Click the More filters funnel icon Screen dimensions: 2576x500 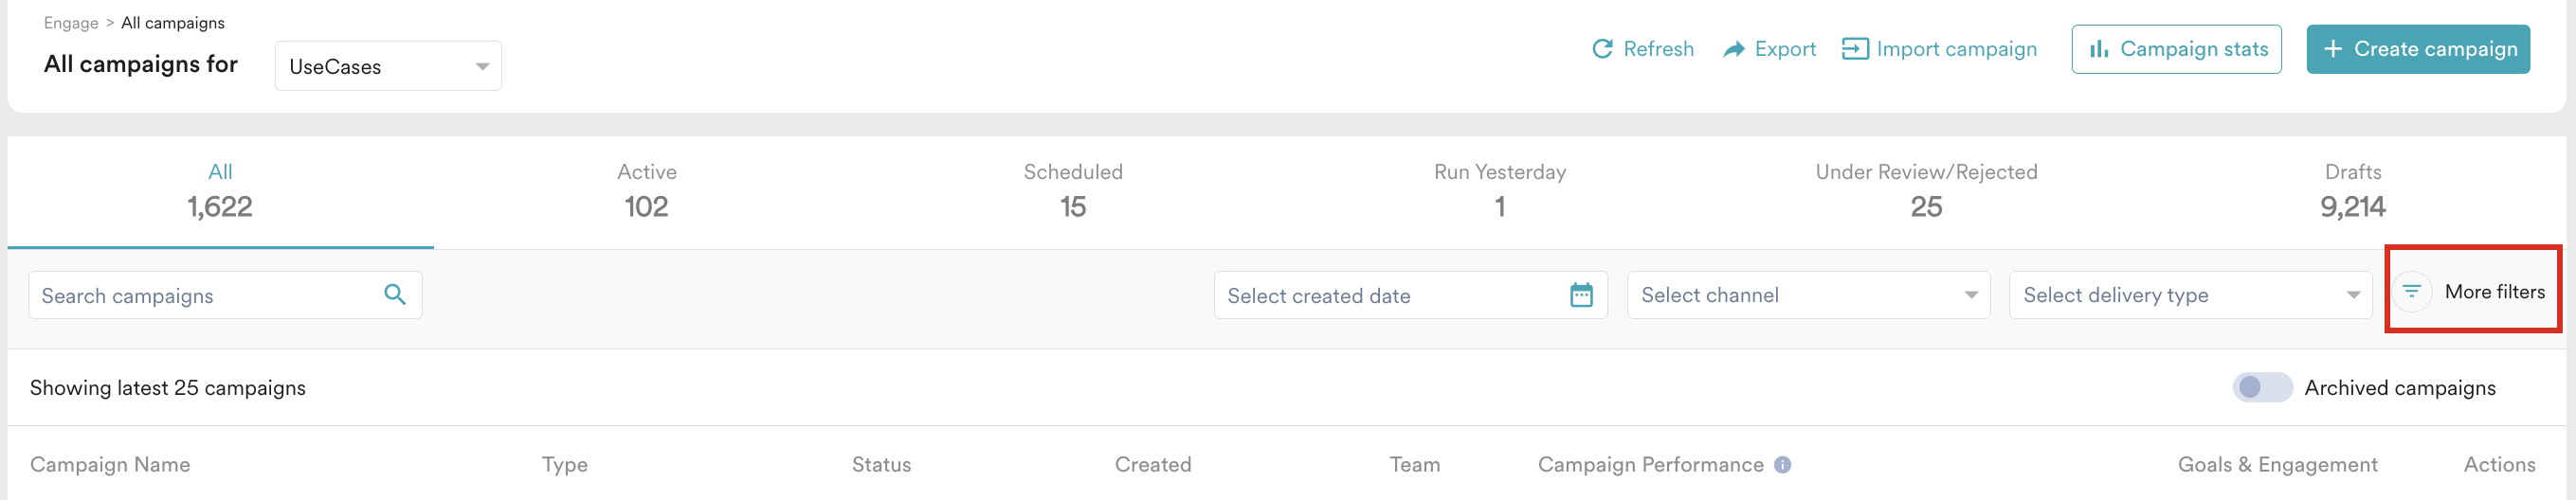[2412, 292]
